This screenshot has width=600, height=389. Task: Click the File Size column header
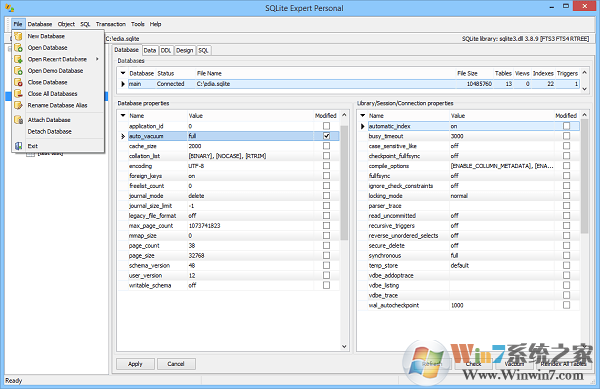click(x=467, y=73)
